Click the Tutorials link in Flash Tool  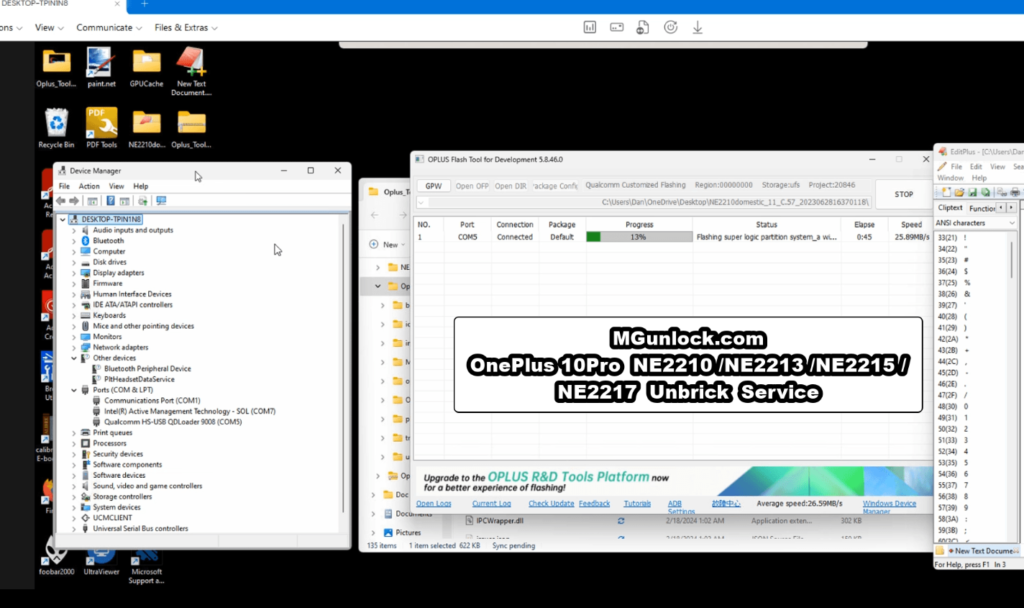pos(637,504)
